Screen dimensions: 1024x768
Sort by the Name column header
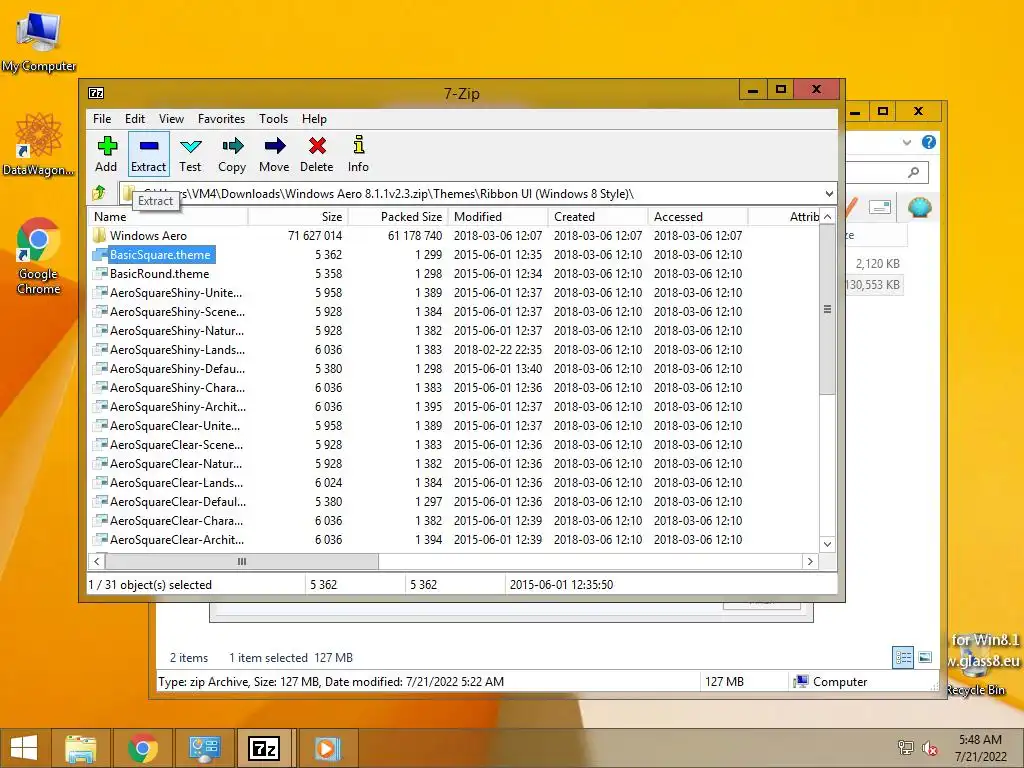click(168, 217)
